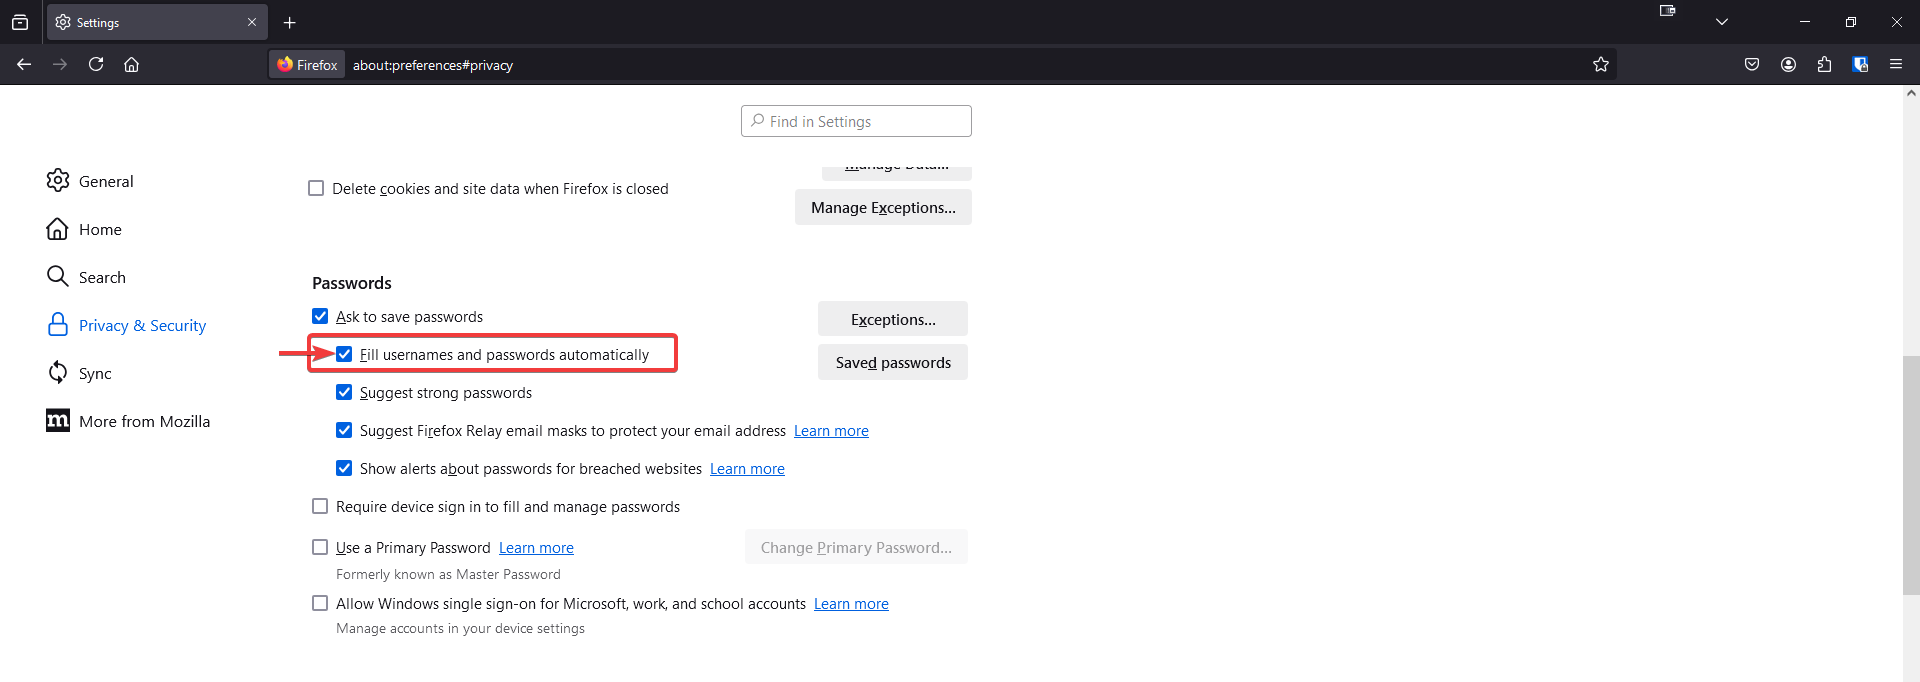Image resolution: width=1920 pixels, height=682 pixels.
Task: Click the Reload page icon
Action: point(96,64)
